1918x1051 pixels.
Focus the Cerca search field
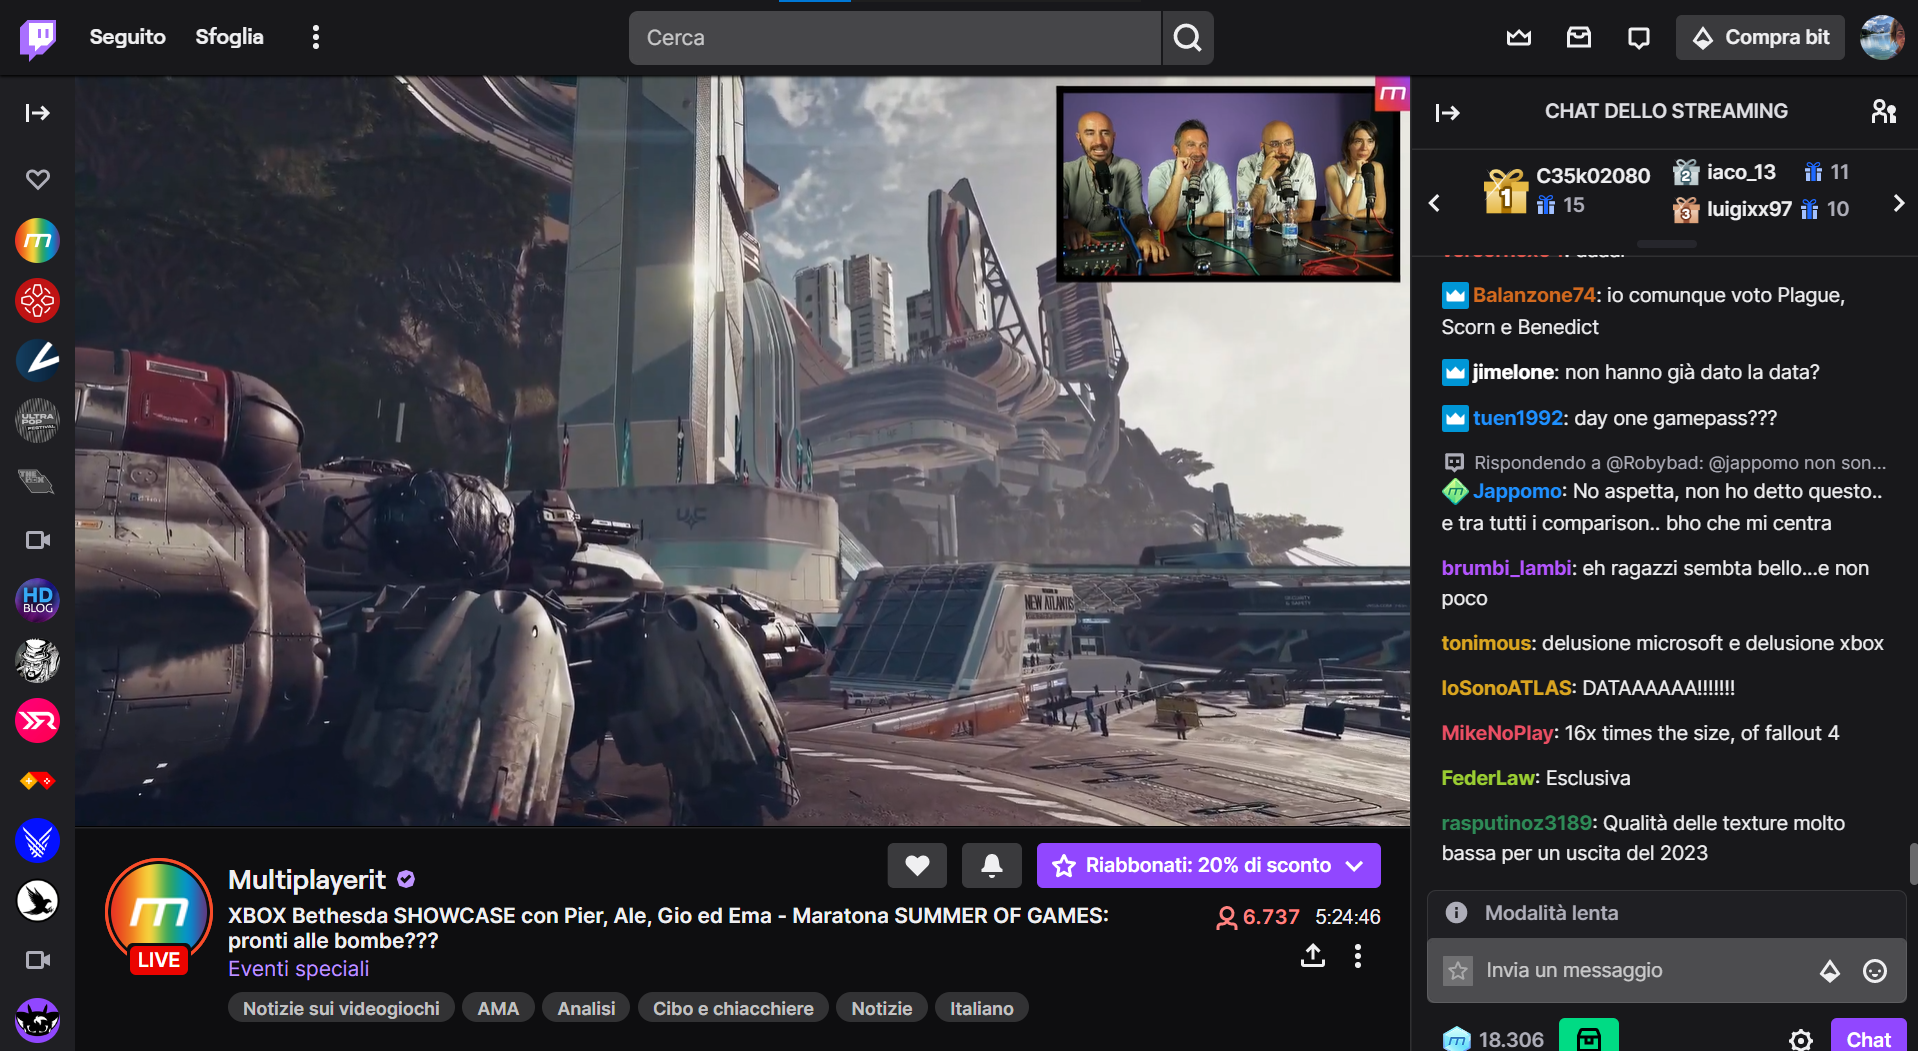[x=895, y=38]
